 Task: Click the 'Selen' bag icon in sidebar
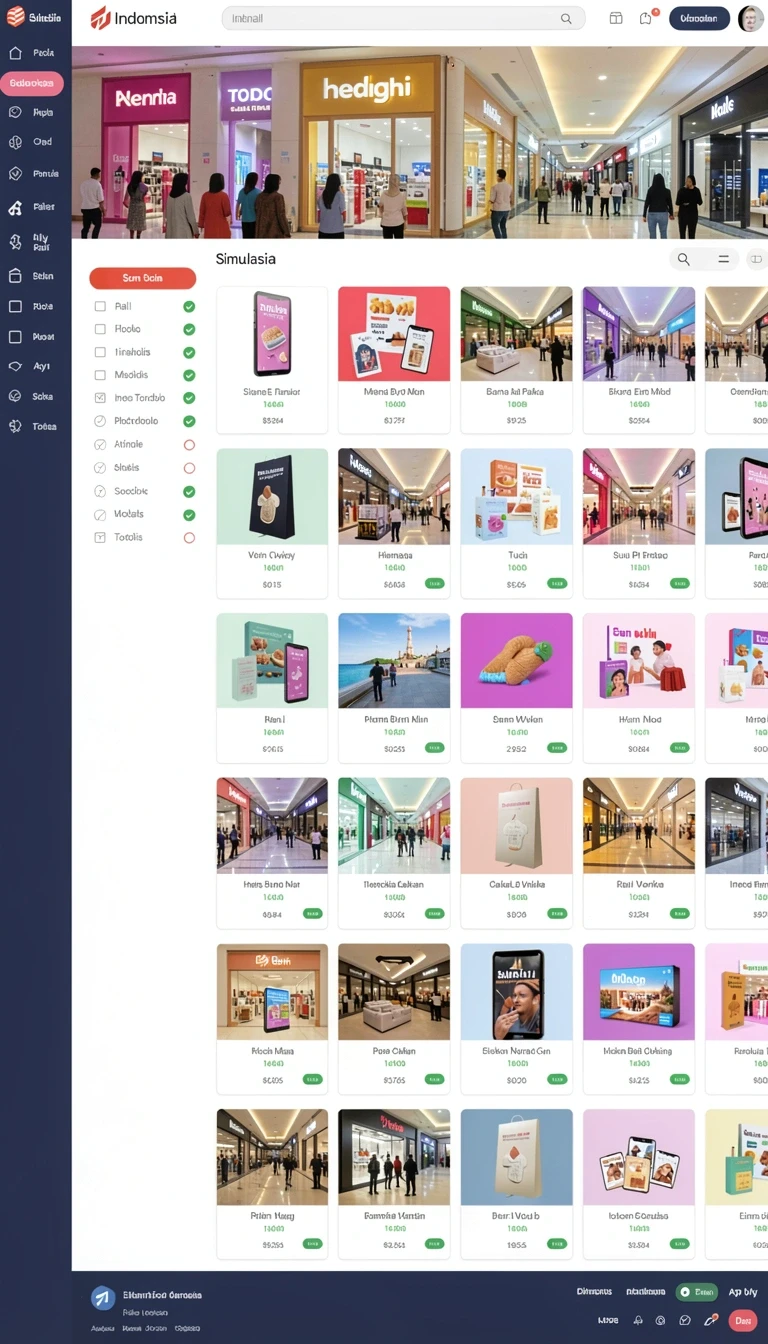point(15,276)
